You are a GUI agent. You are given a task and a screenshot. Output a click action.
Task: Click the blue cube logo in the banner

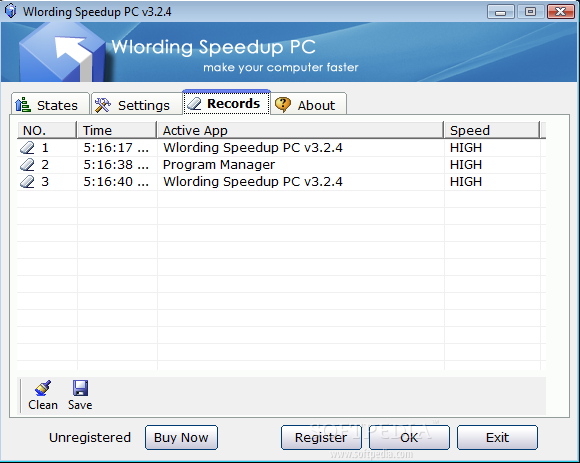[x=63, y=52]
